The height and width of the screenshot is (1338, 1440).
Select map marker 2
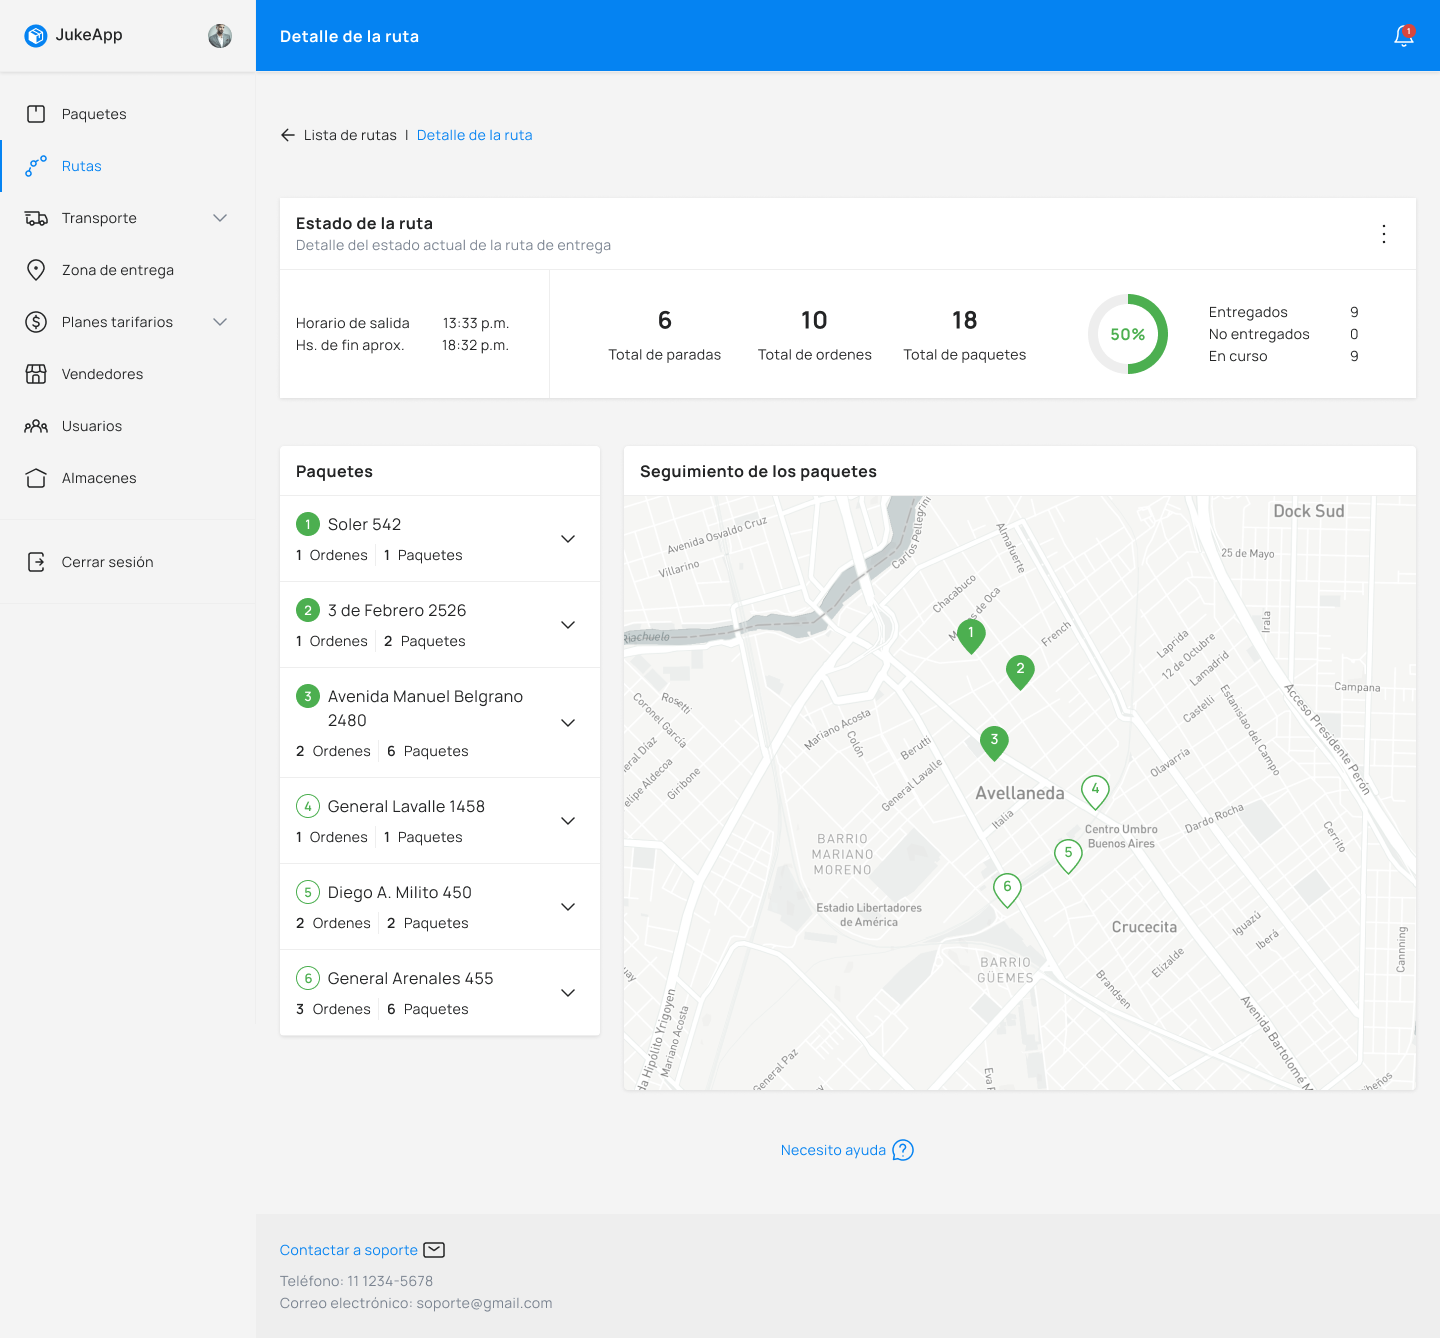pyautogui.click(x=1020, y=672)
